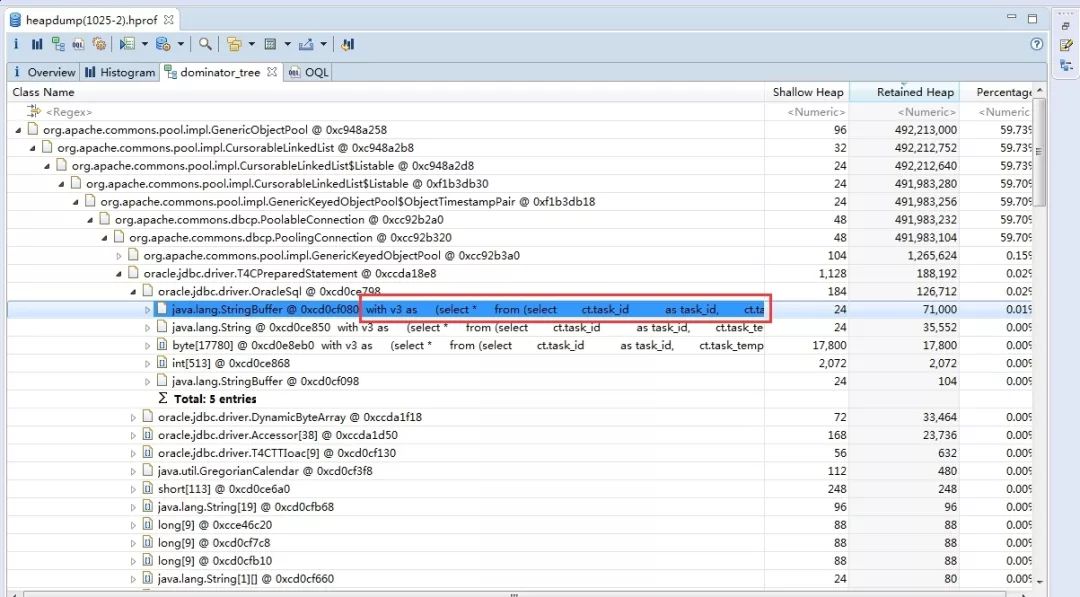Viewport: 1080px width, 597px height.
Task: Expand DynamicByteArray @ 0xccda1f18 node
Action: point(134,417)
